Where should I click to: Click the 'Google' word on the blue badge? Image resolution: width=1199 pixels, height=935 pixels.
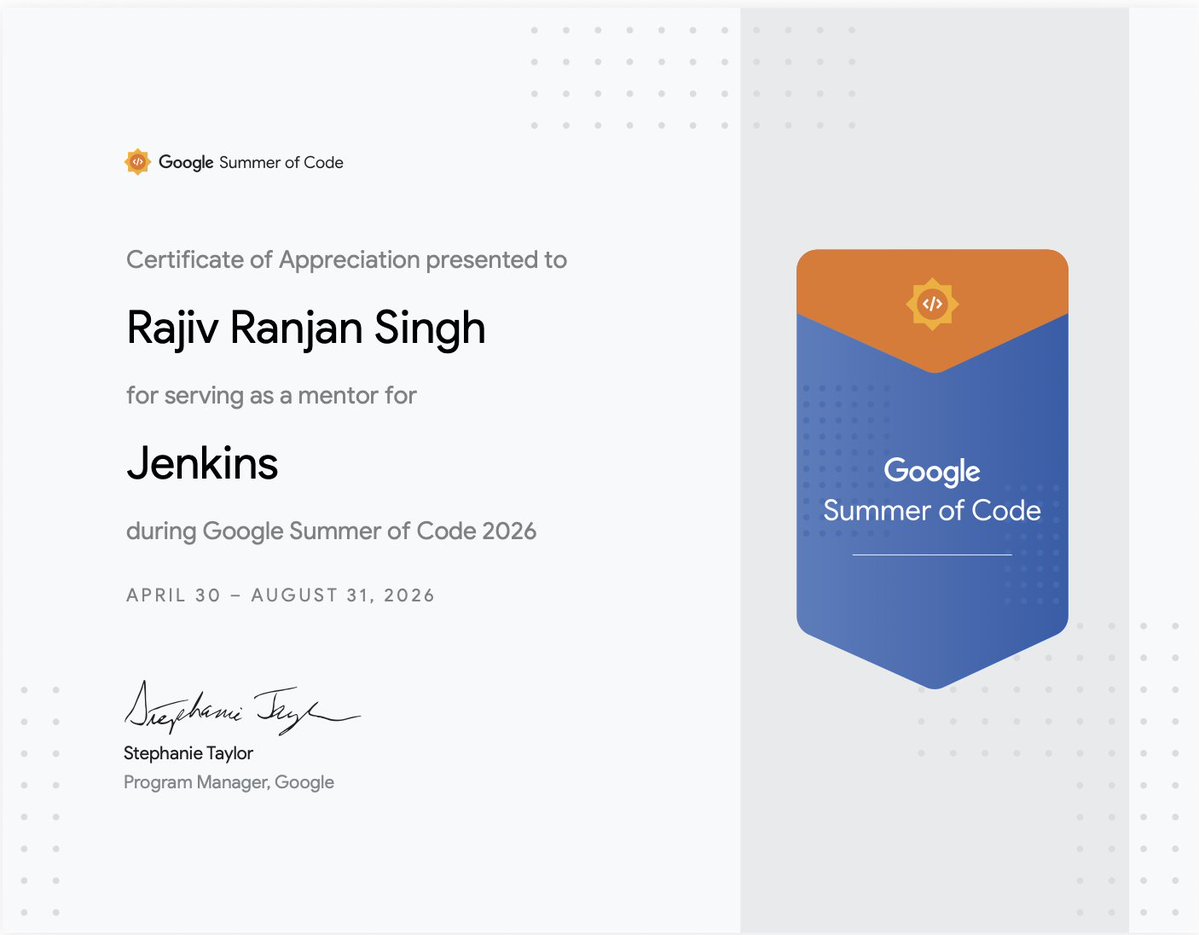(x=931, y=472)
